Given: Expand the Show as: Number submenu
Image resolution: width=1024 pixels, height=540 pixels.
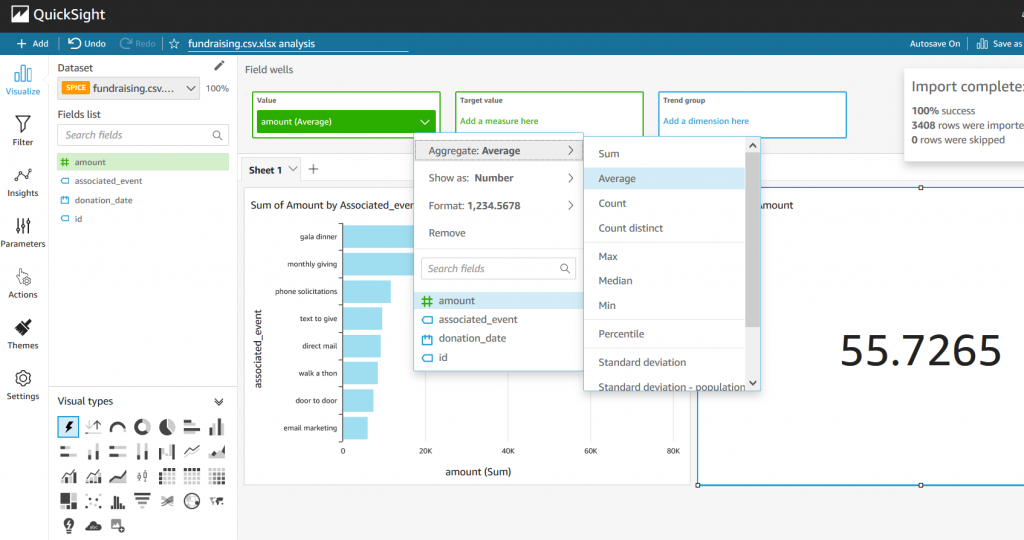Looking at the screenshot, I should (x=499, y=178).
